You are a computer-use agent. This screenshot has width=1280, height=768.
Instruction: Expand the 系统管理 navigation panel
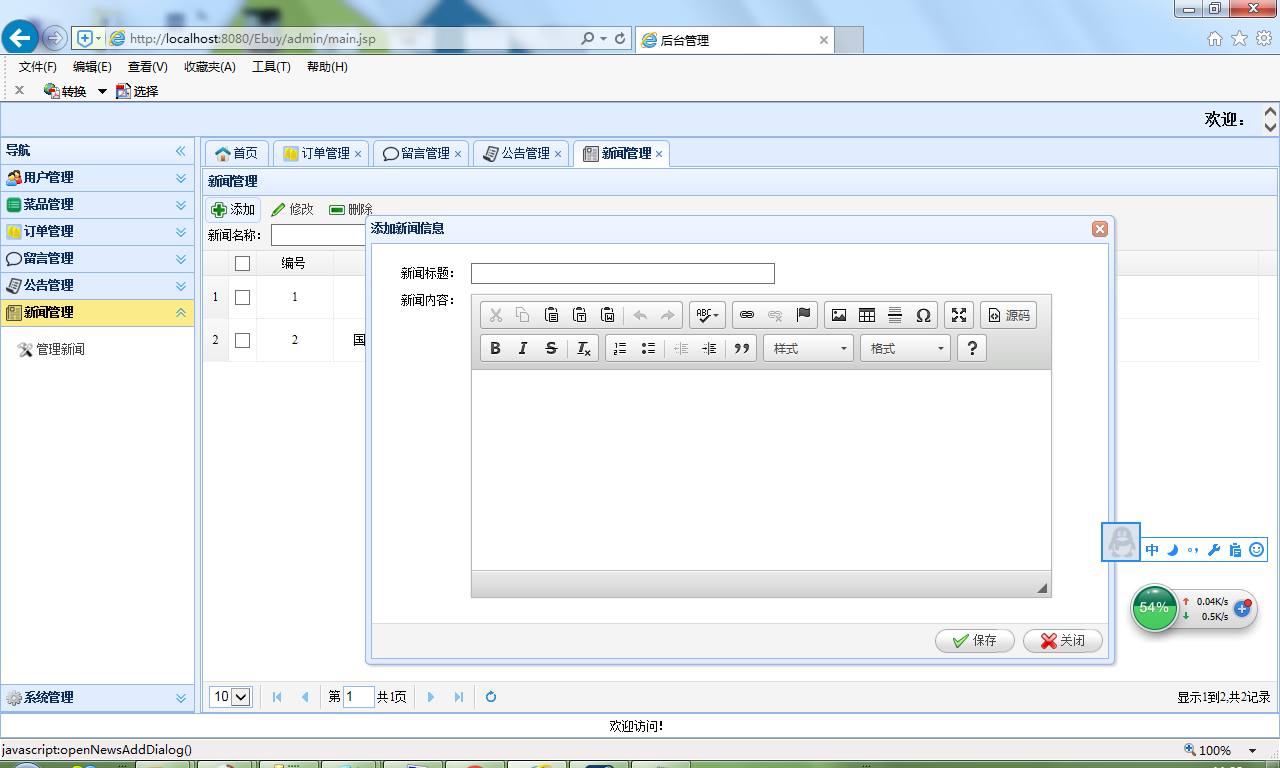tap(181, 698)
